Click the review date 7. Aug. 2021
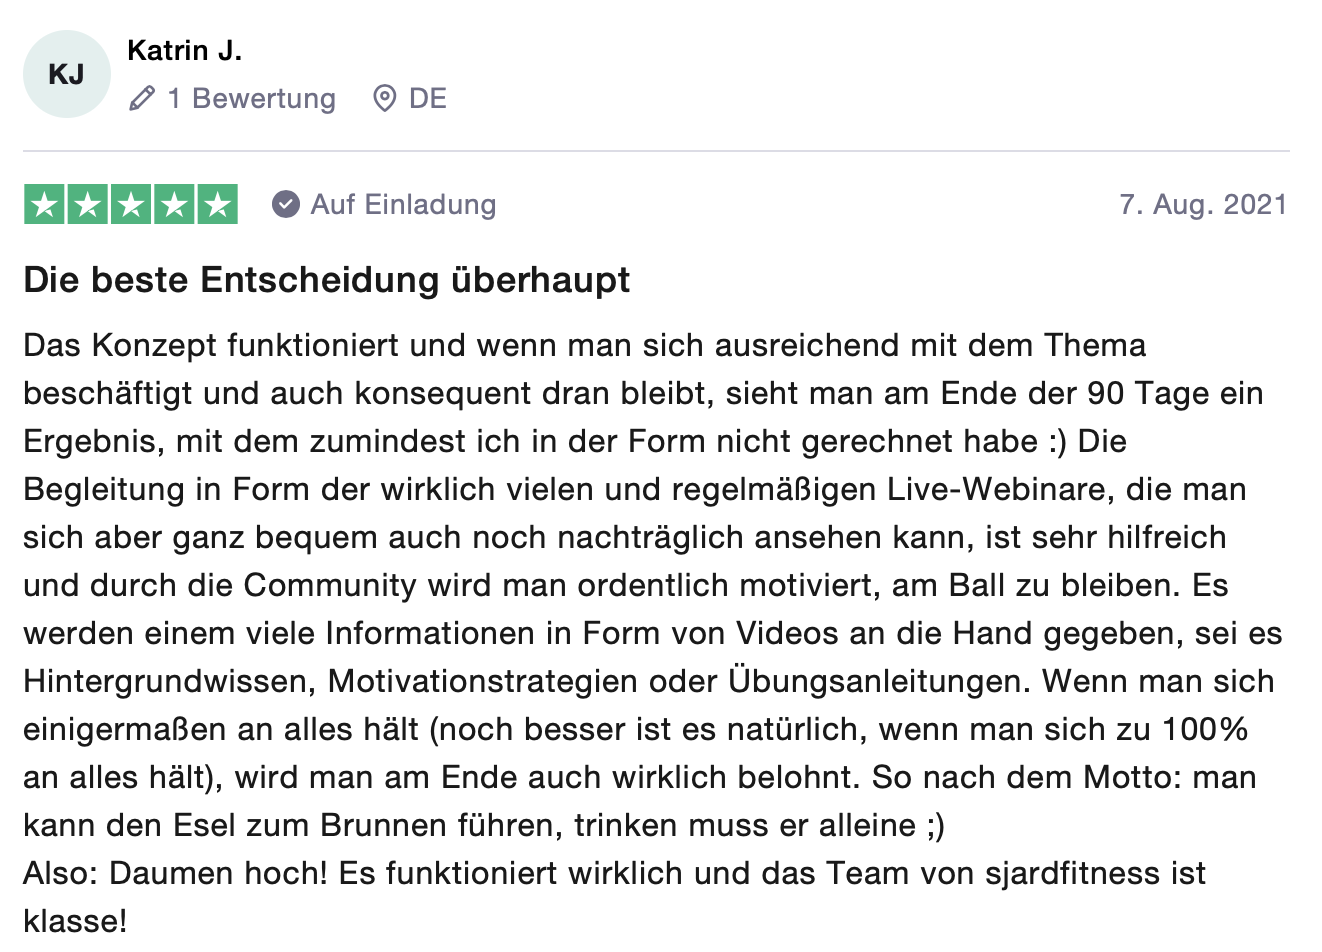 point(1203,204)
